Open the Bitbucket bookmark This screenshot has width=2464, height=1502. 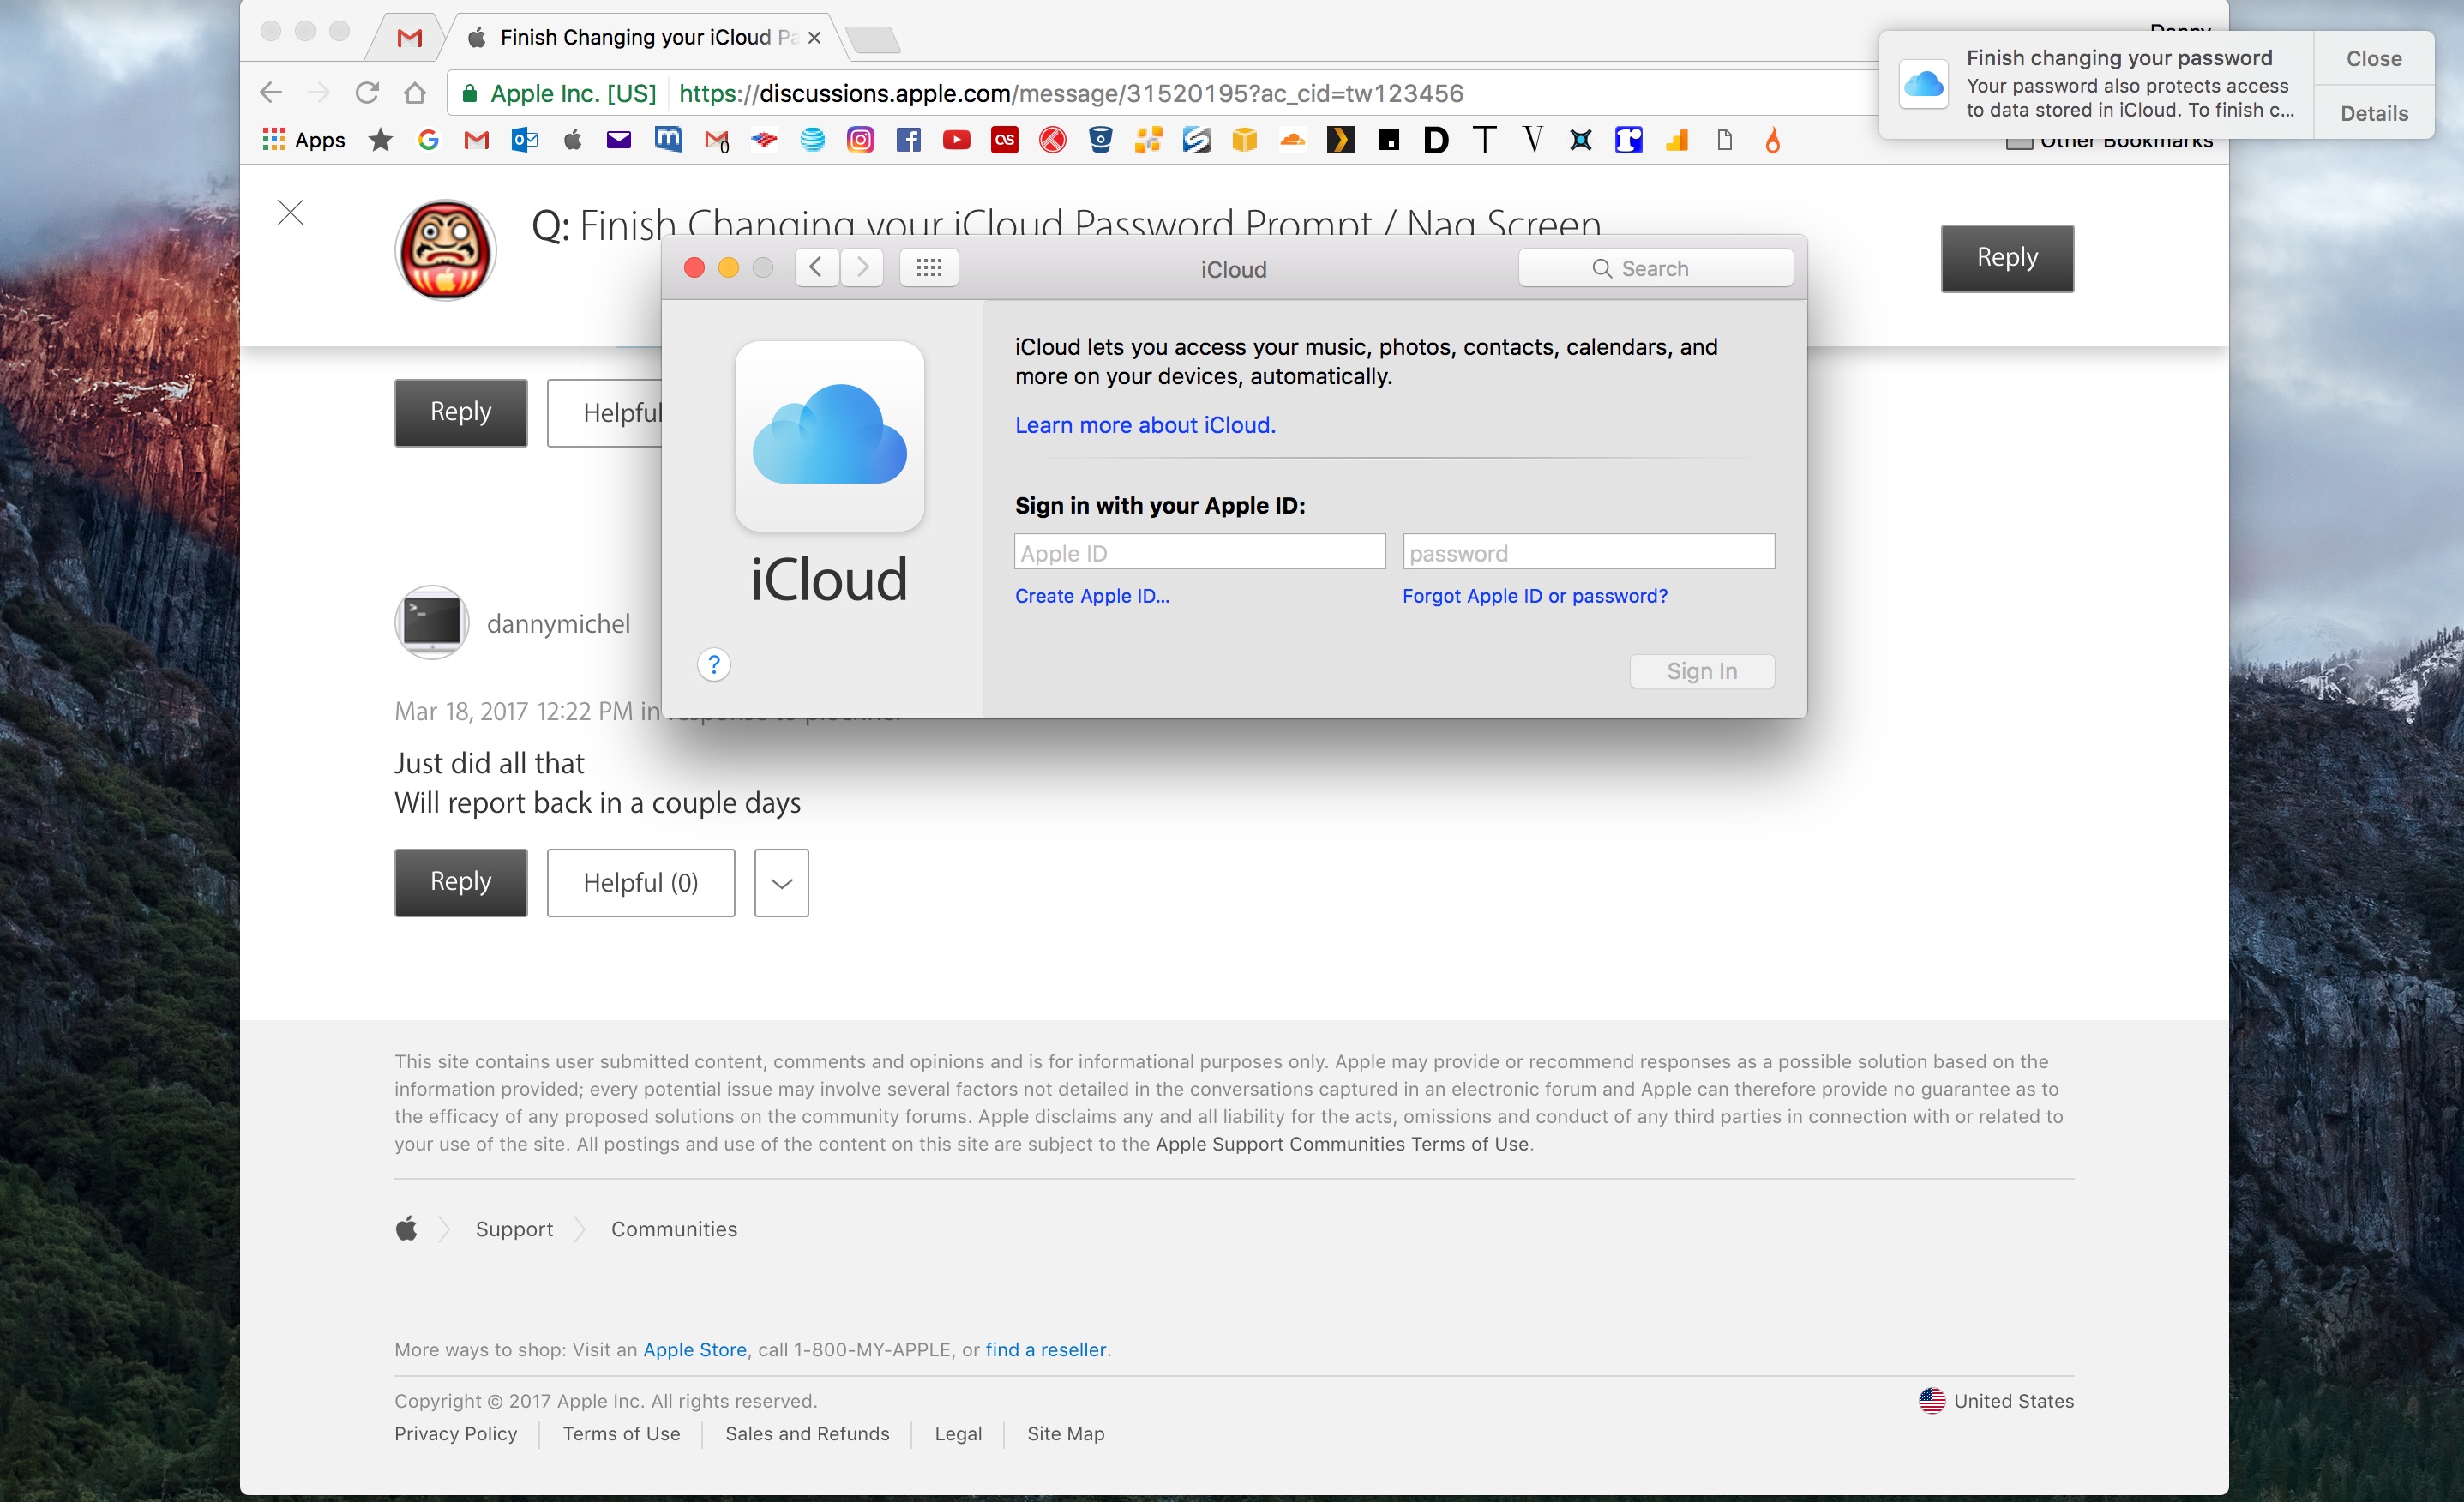1100,140
